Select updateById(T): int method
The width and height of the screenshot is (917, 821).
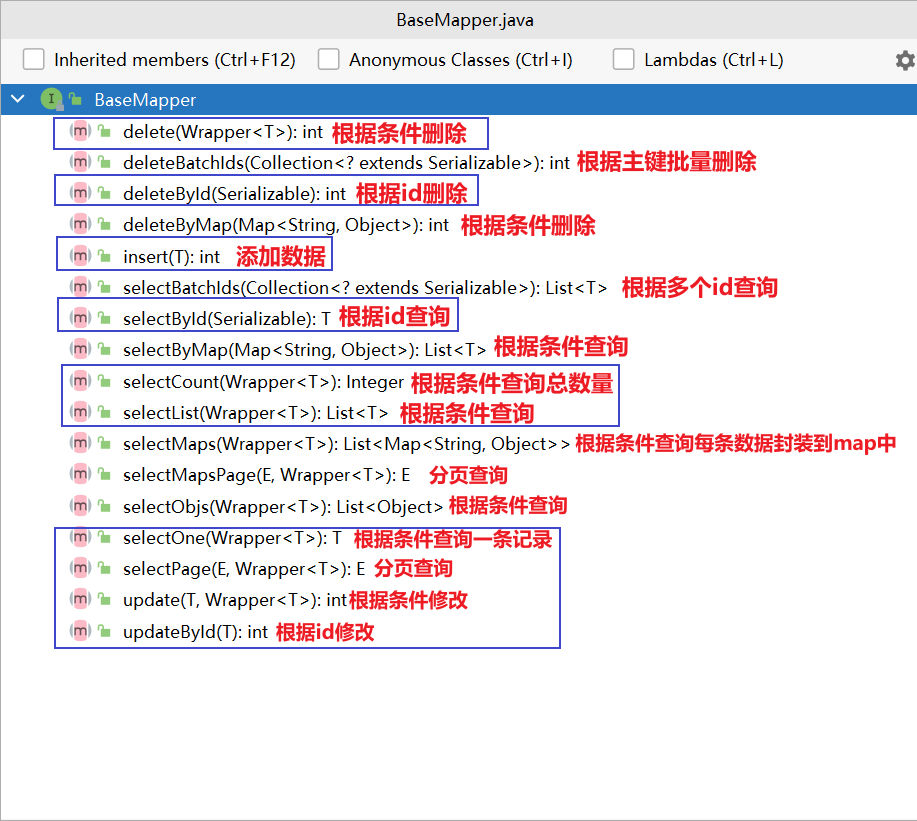point(195,632)
